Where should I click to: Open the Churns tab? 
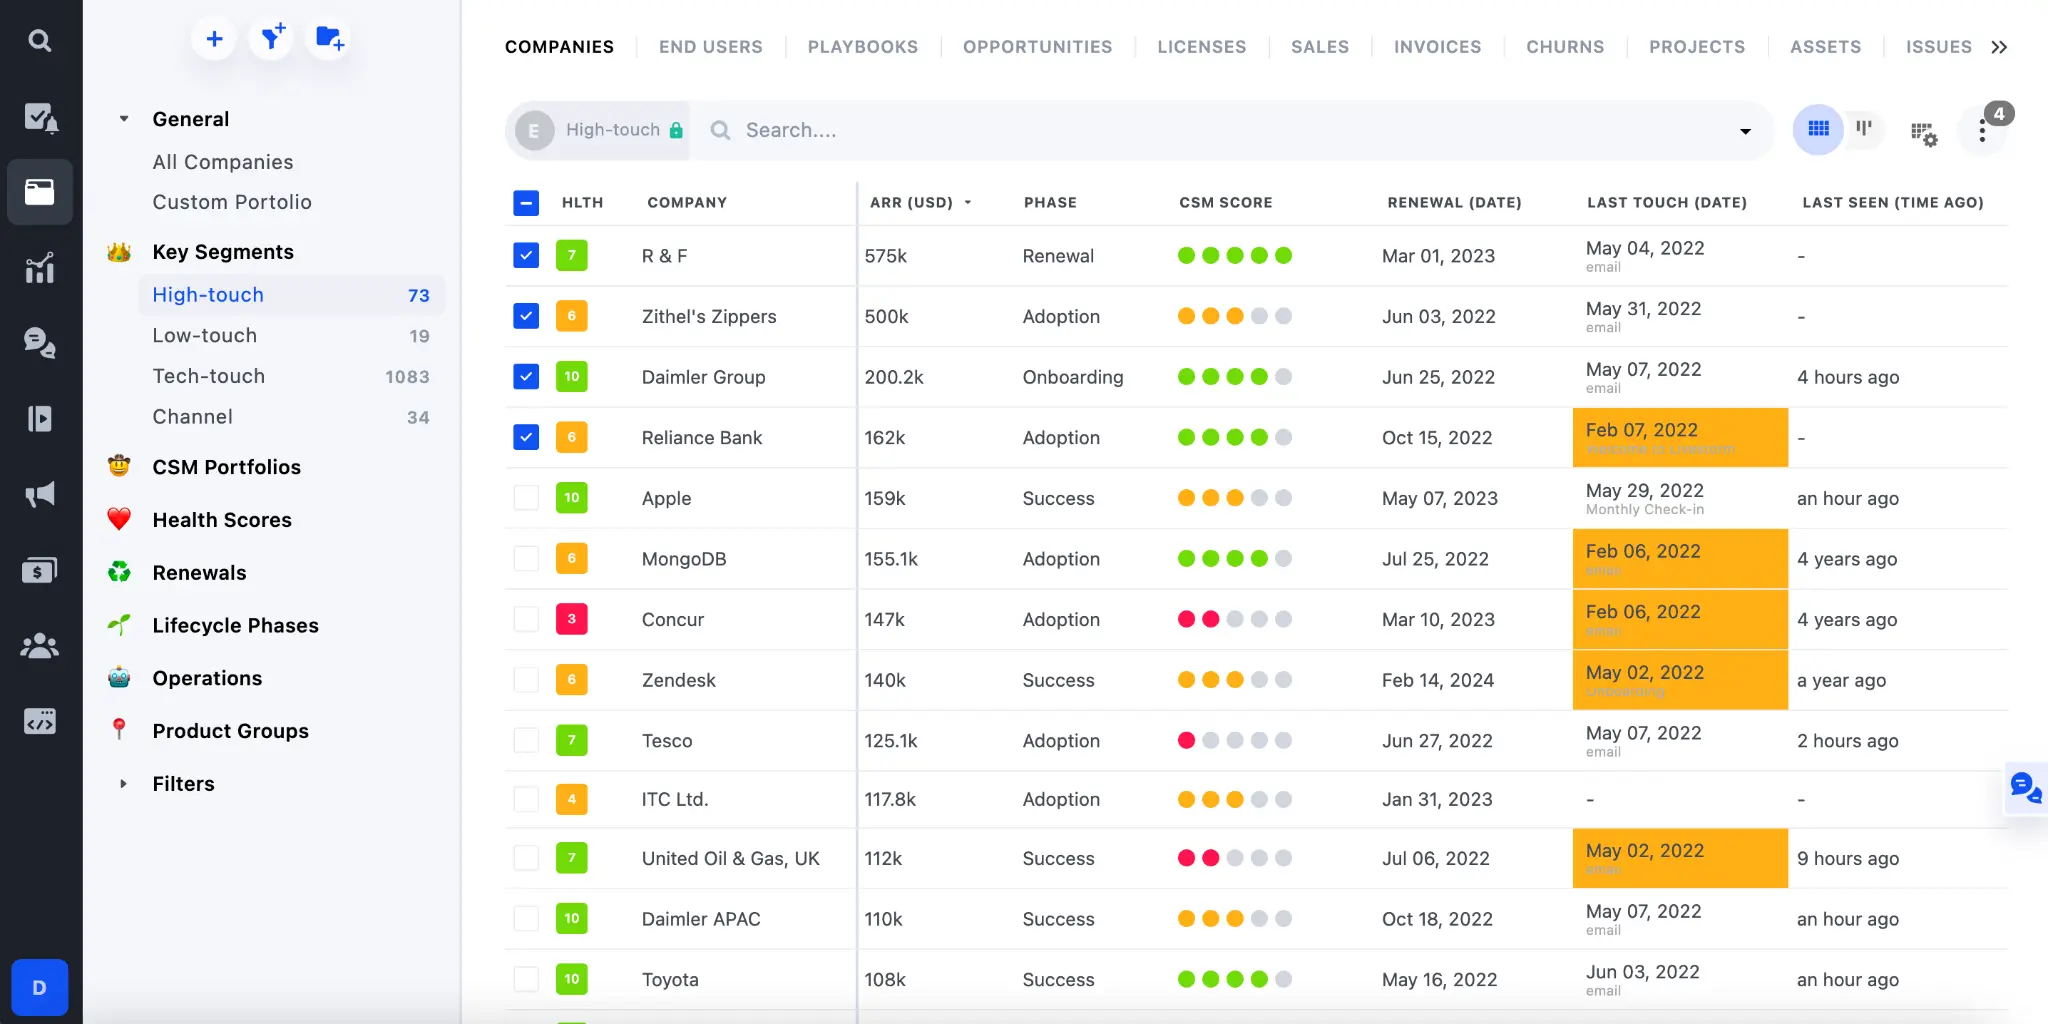click(x=1564, y=46)
